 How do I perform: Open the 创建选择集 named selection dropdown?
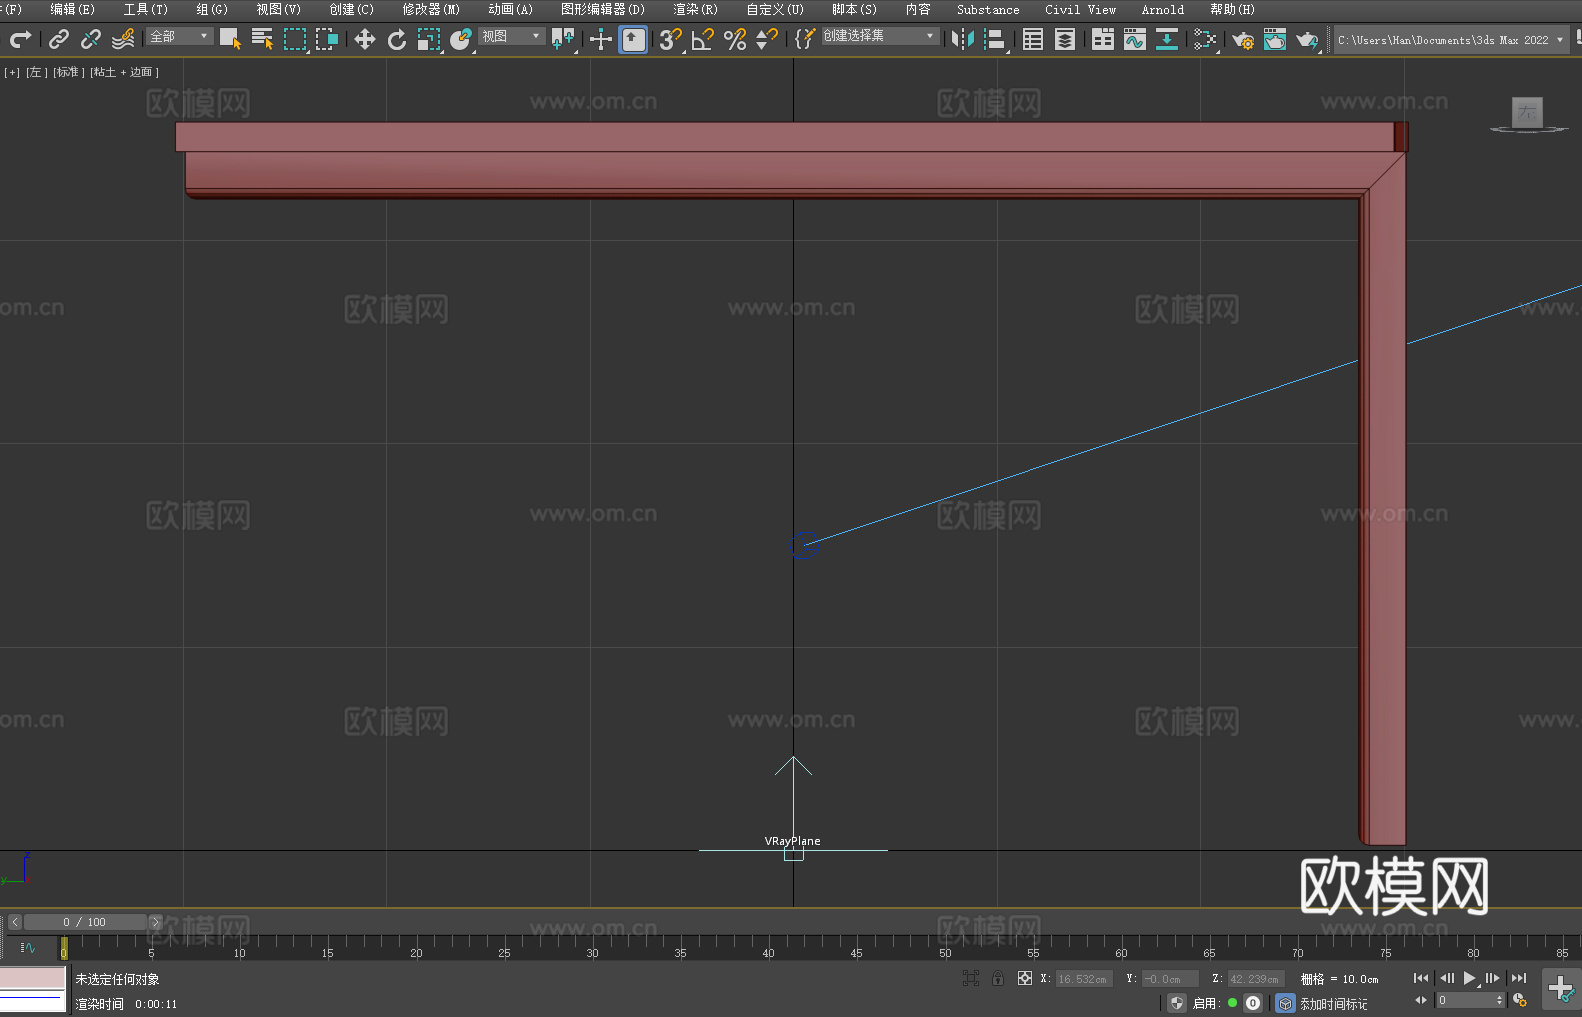(x=880, y=36)
